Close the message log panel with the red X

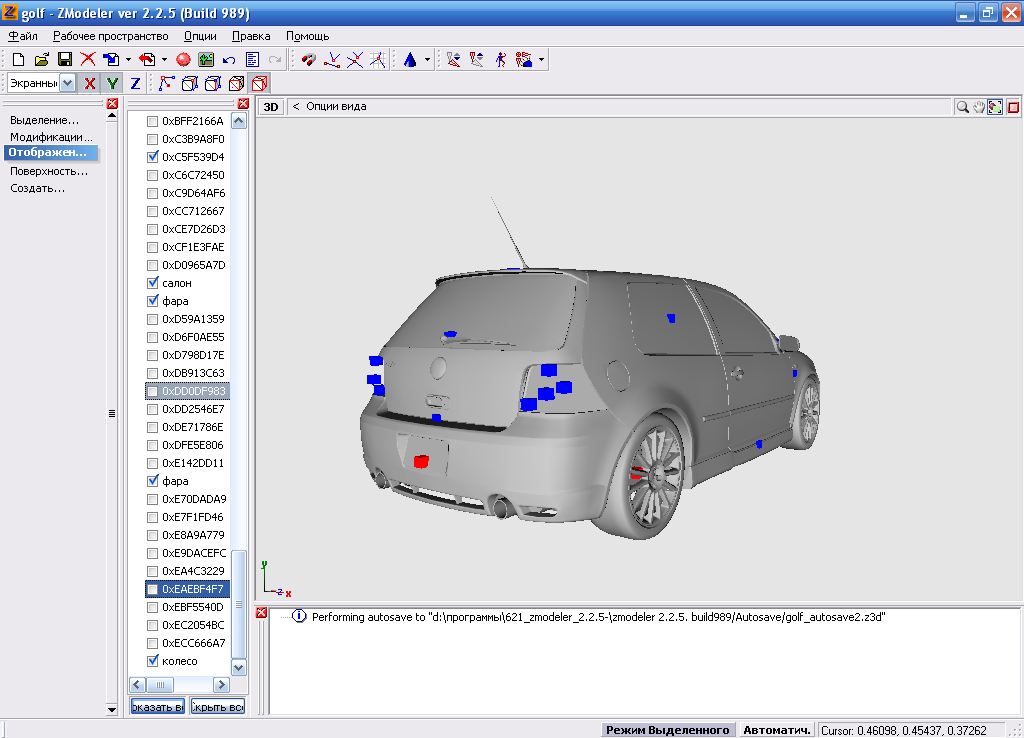261,613
